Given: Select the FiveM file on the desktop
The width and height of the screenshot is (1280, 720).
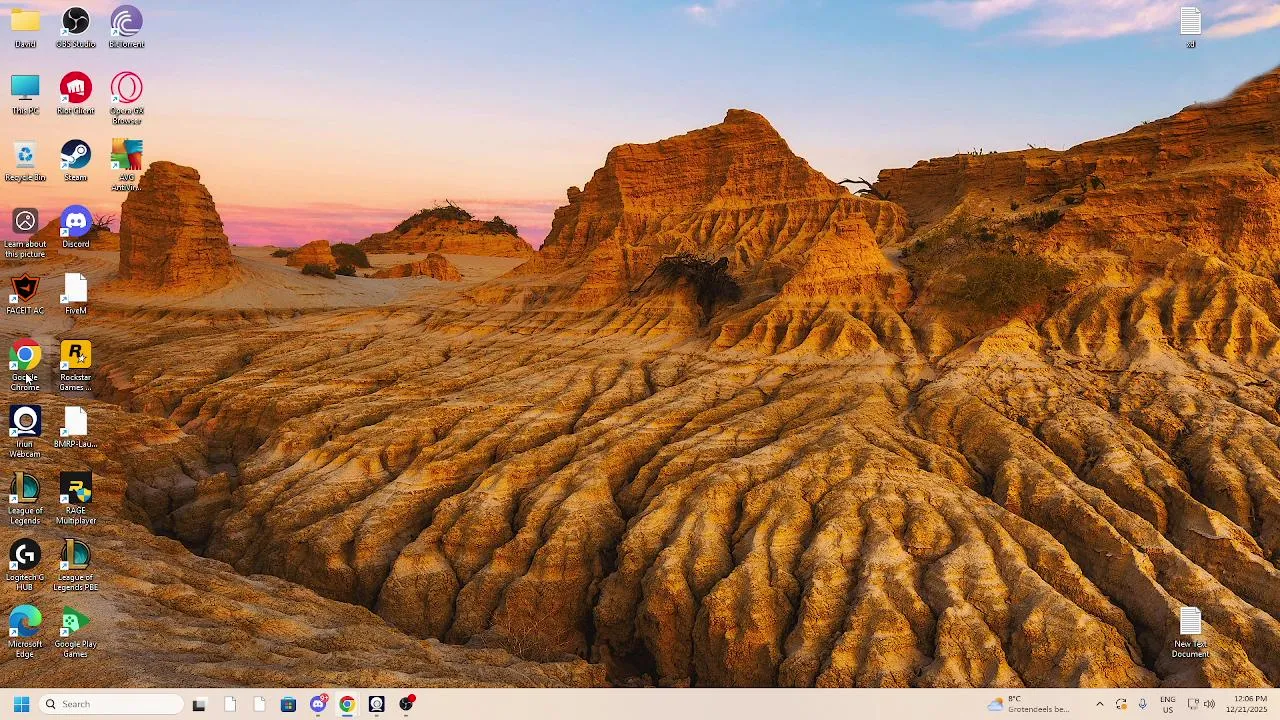Looking at the screenshot, I should tap(76, 295).
